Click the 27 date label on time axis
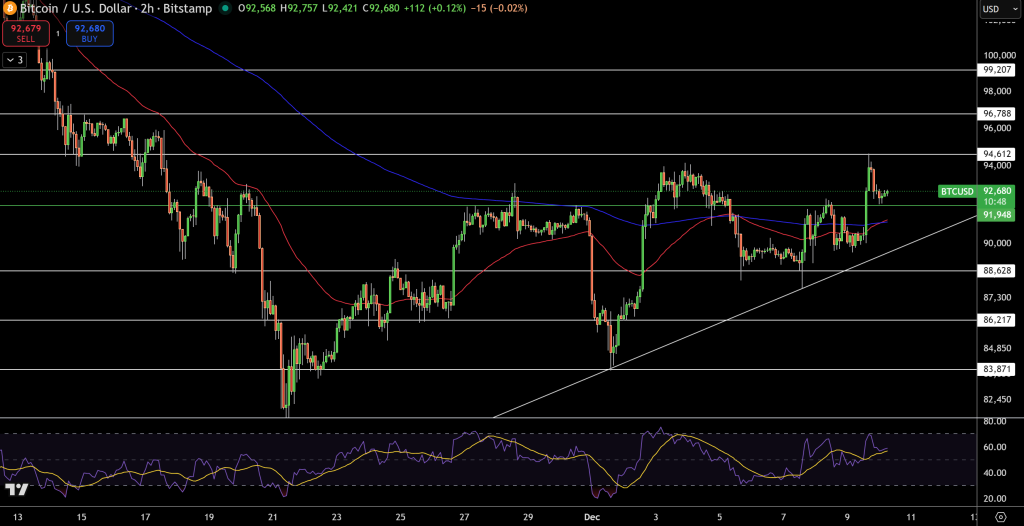 (x=464, y=517)
